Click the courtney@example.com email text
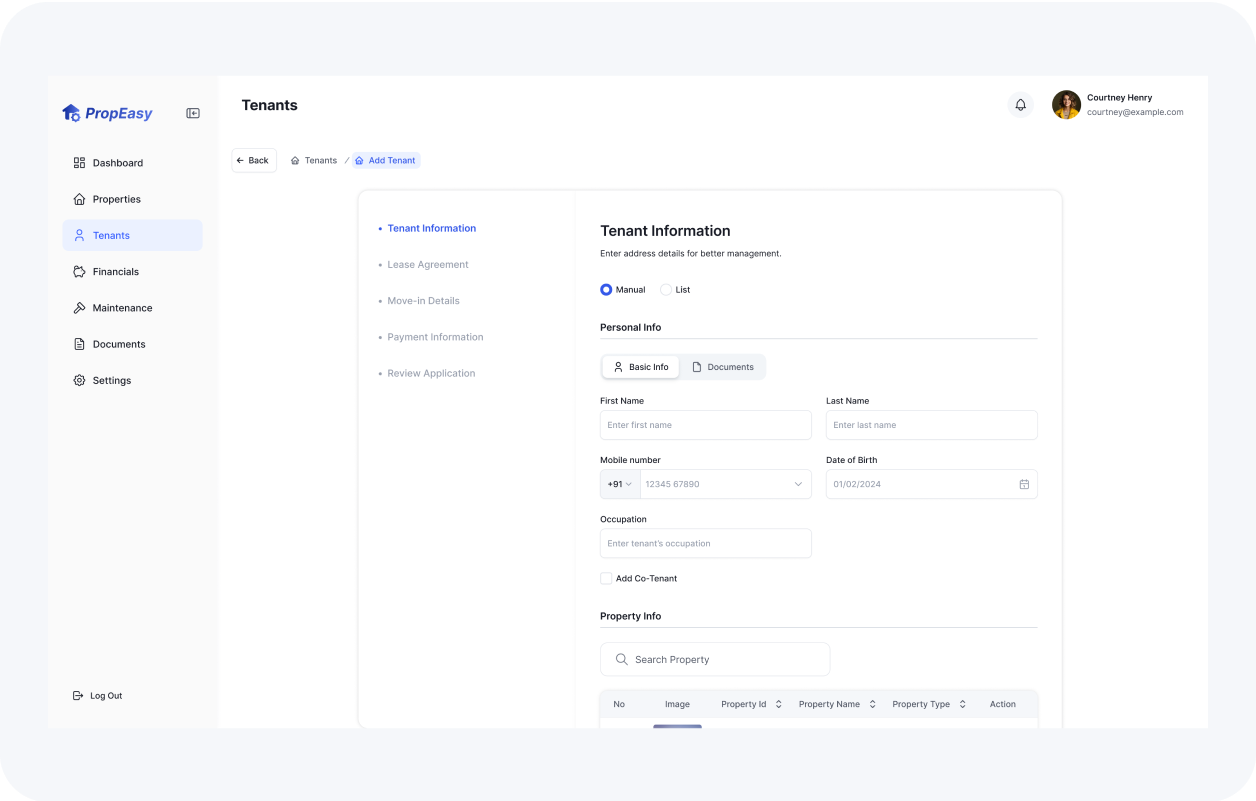1256x801 pixels. 1135,112
